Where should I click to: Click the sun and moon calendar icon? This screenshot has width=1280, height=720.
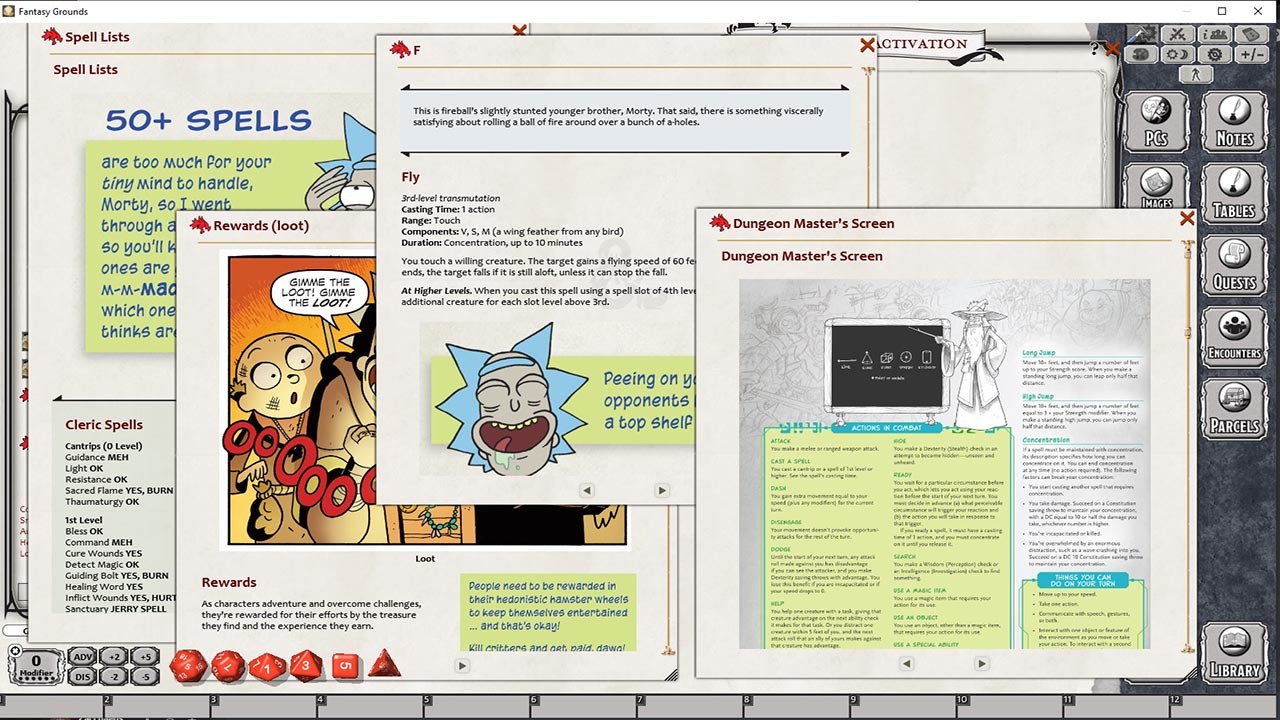tap(1179, 55)
